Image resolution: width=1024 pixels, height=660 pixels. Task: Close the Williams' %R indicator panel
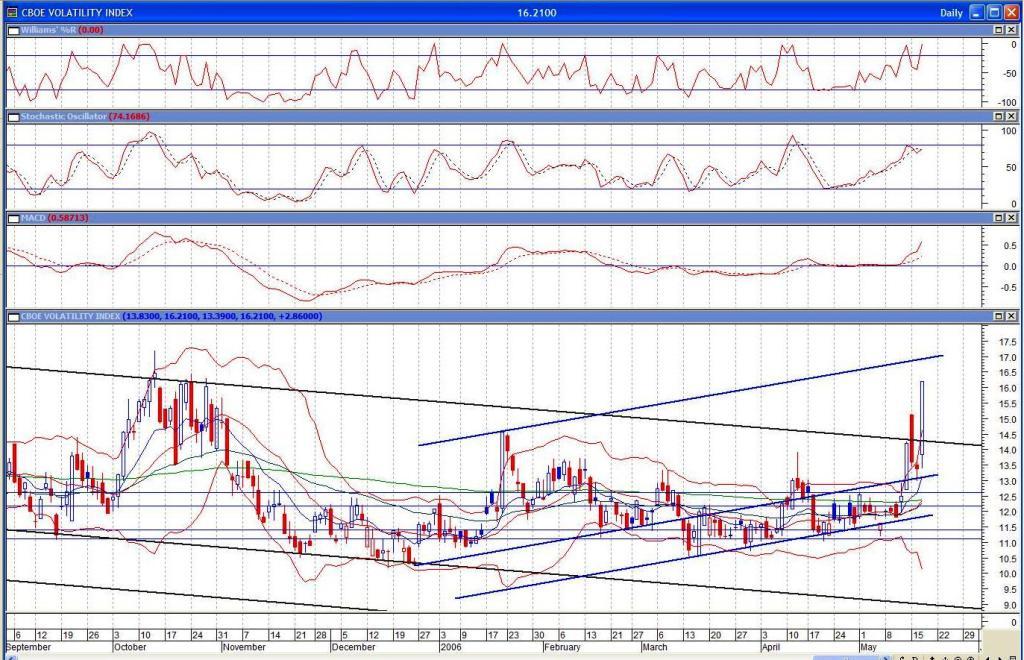point(1011,30)
